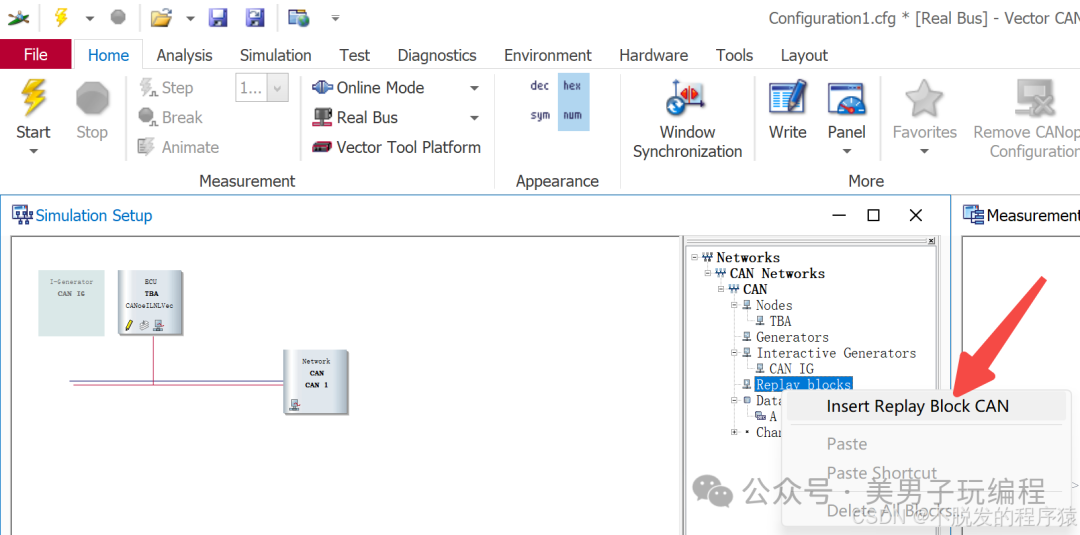Select CAN IG in the tree

[x=791, y=368]
